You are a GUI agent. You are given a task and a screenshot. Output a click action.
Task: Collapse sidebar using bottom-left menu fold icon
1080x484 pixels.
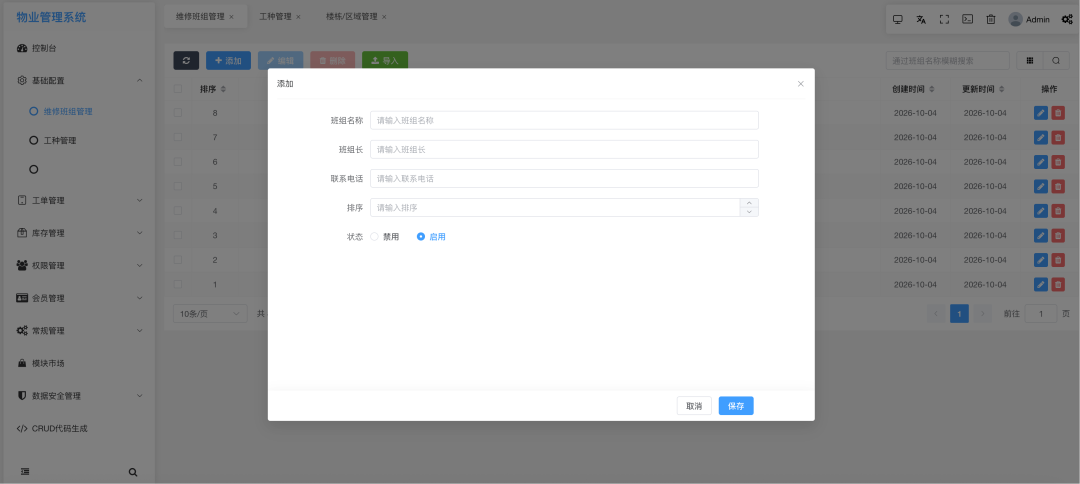click(x=25, y=472)
